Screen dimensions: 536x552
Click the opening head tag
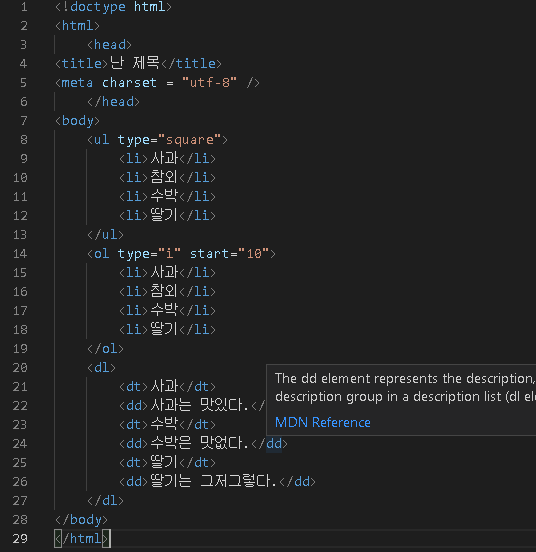(109, 45)
